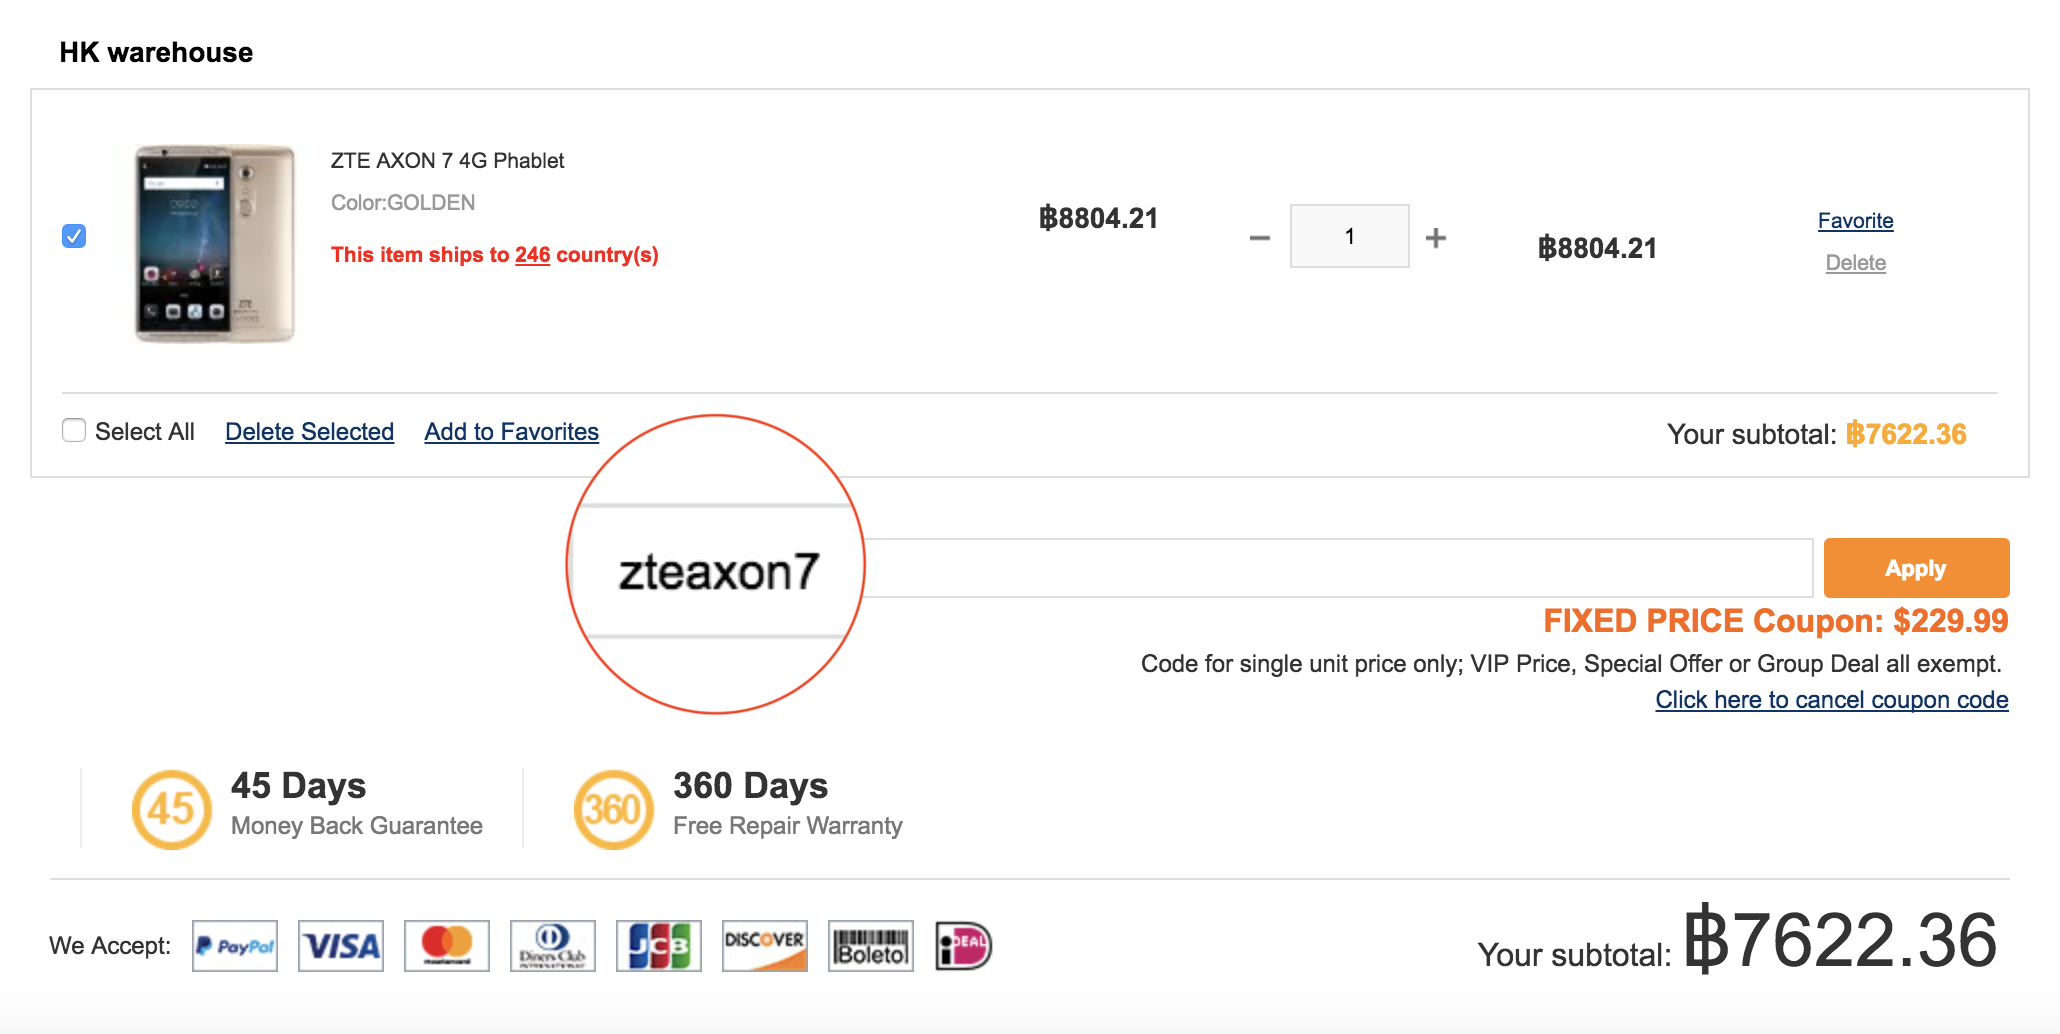Increase quantity with the plus button
This screenshot has width=2060, height=1034.
1436,238
